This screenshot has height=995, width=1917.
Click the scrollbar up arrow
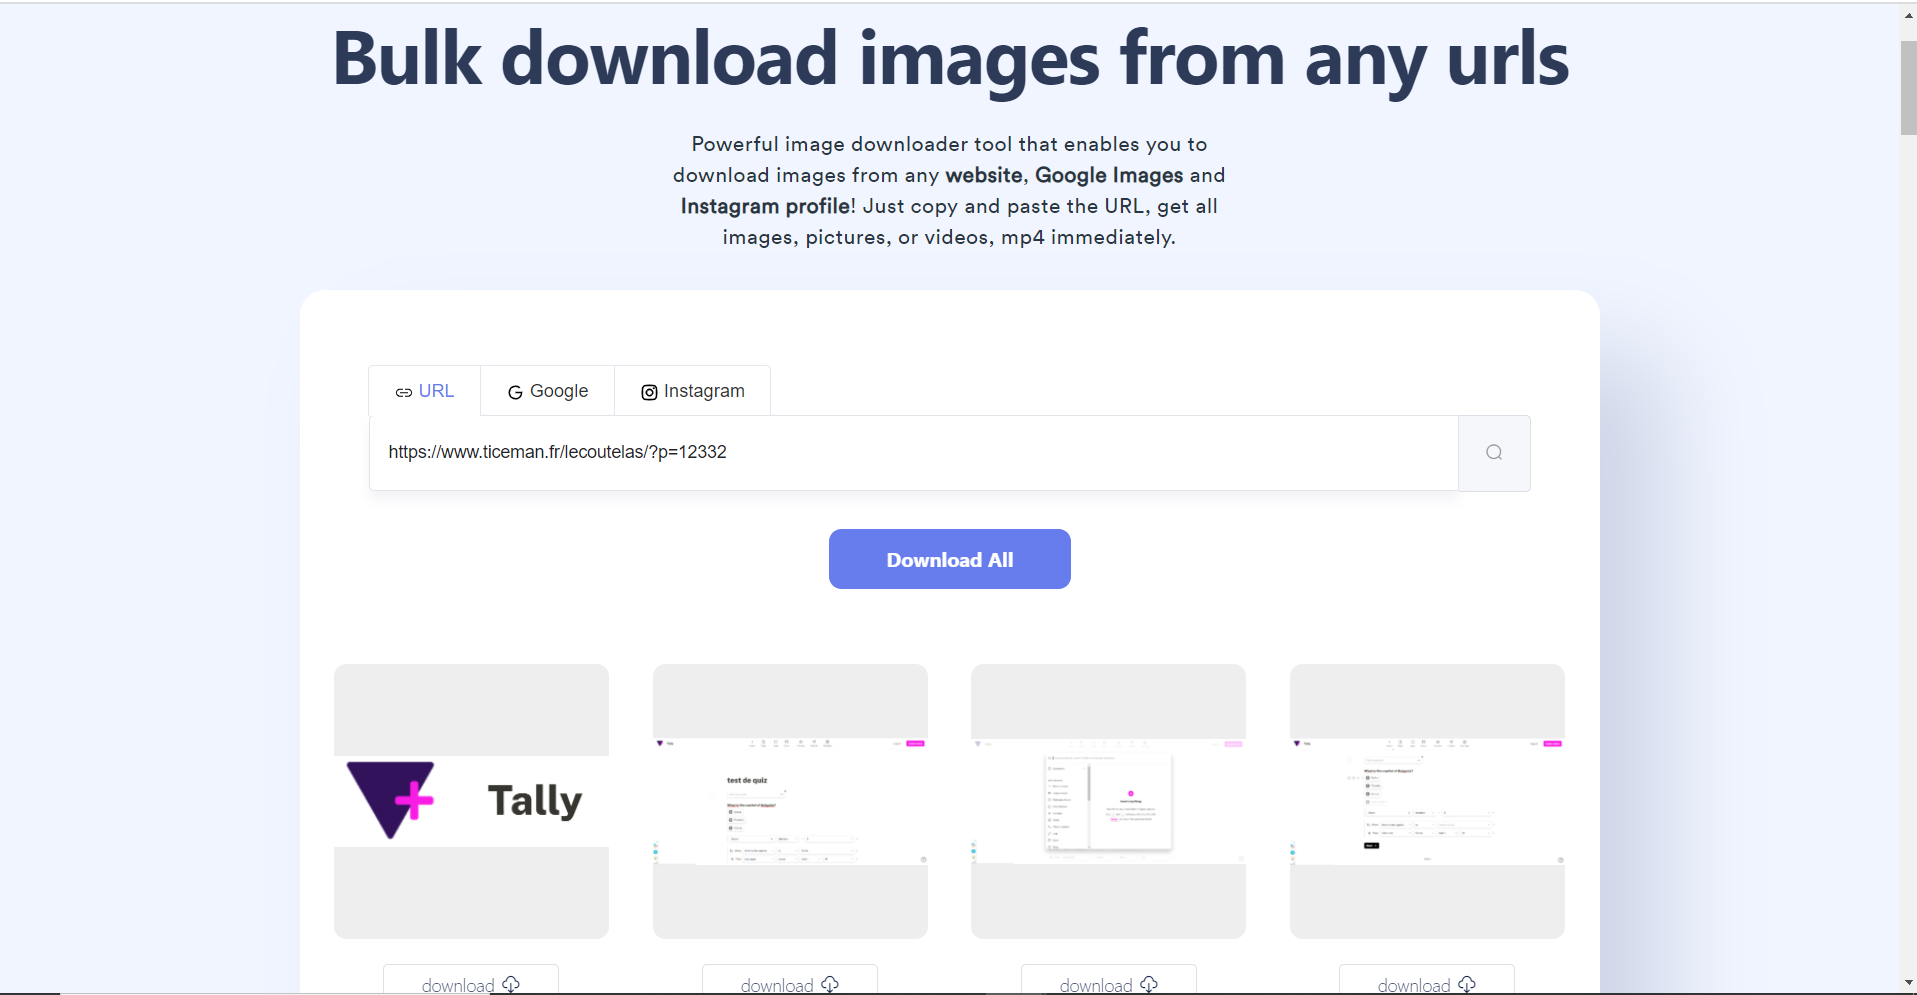(1908, 15)
